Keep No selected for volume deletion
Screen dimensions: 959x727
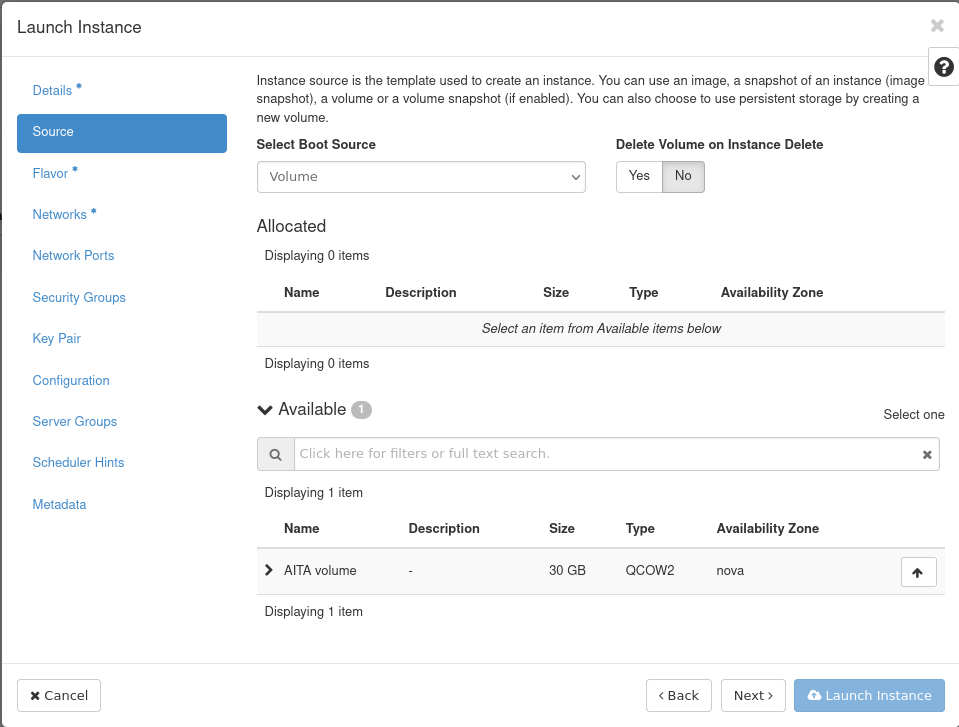point(682,175)
